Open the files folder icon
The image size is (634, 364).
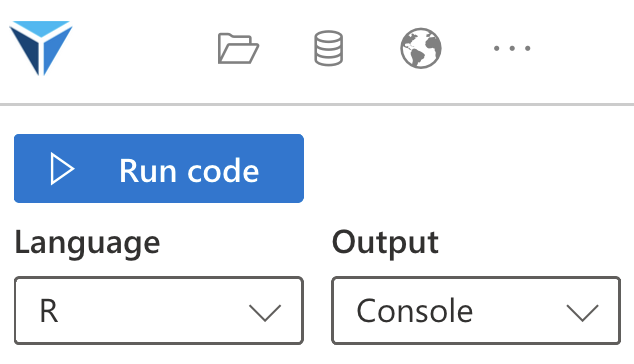coord(238,48)
